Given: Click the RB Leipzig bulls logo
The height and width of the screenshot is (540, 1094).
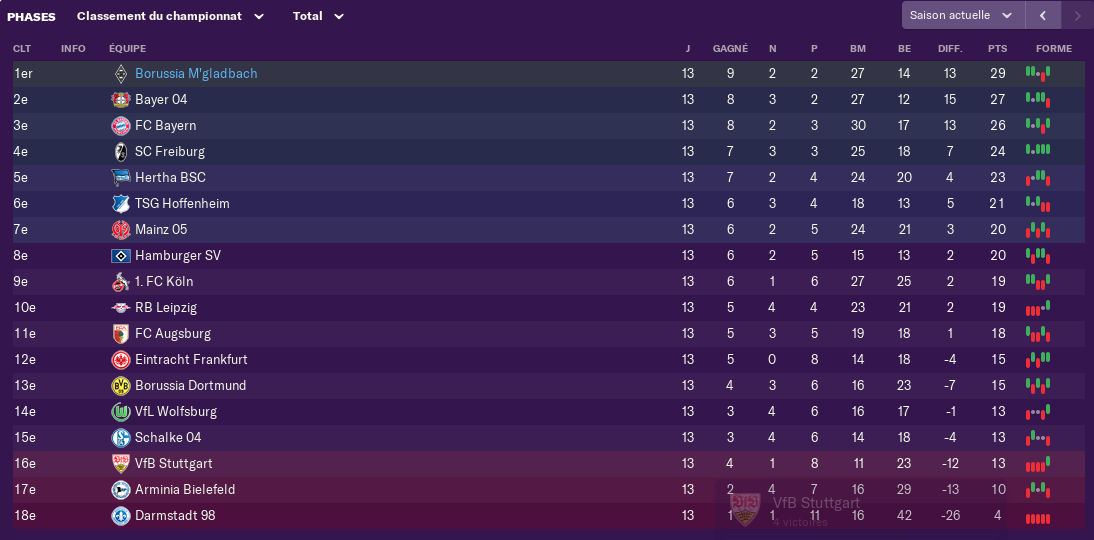Looking at the screenshot, I should (x=121, y=308).
